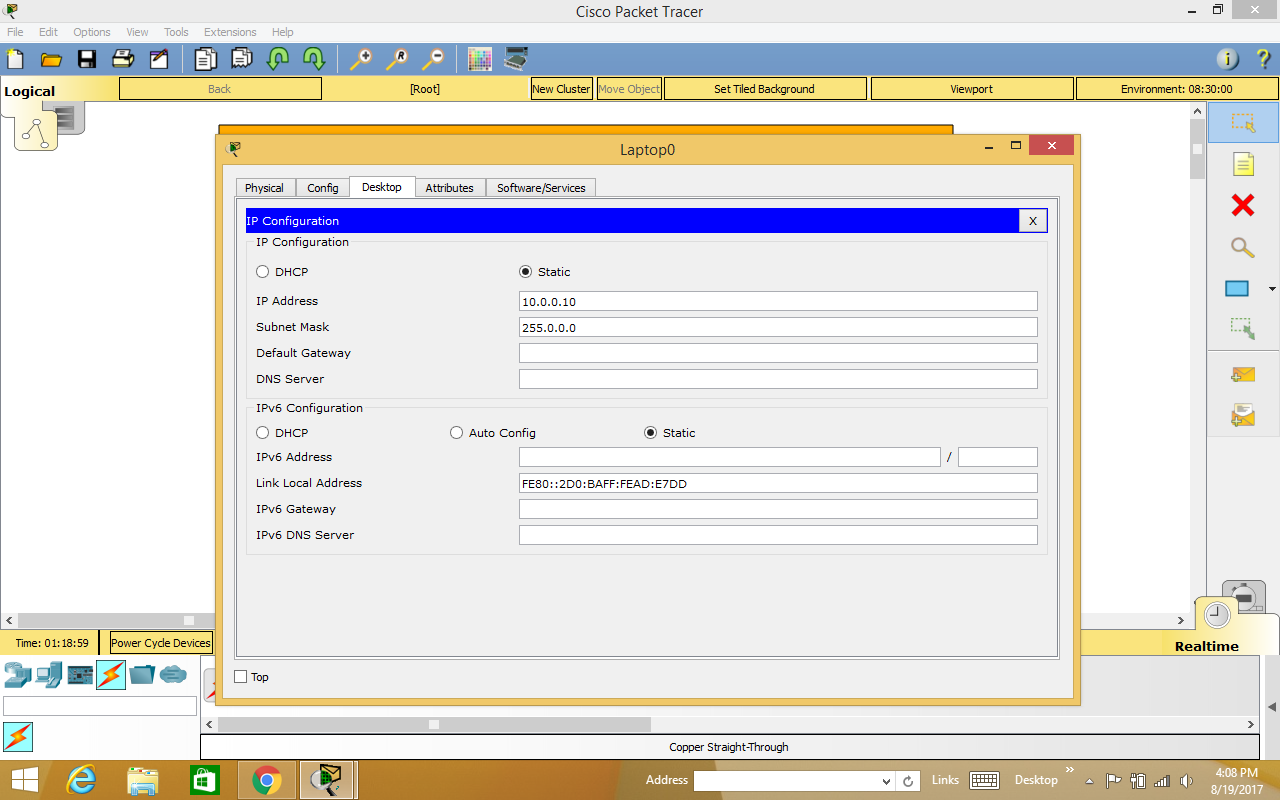The image size is (1280, 800).
Task: Select the Add Simple PDU envelope tool
Action: (x=1242, y=375)
